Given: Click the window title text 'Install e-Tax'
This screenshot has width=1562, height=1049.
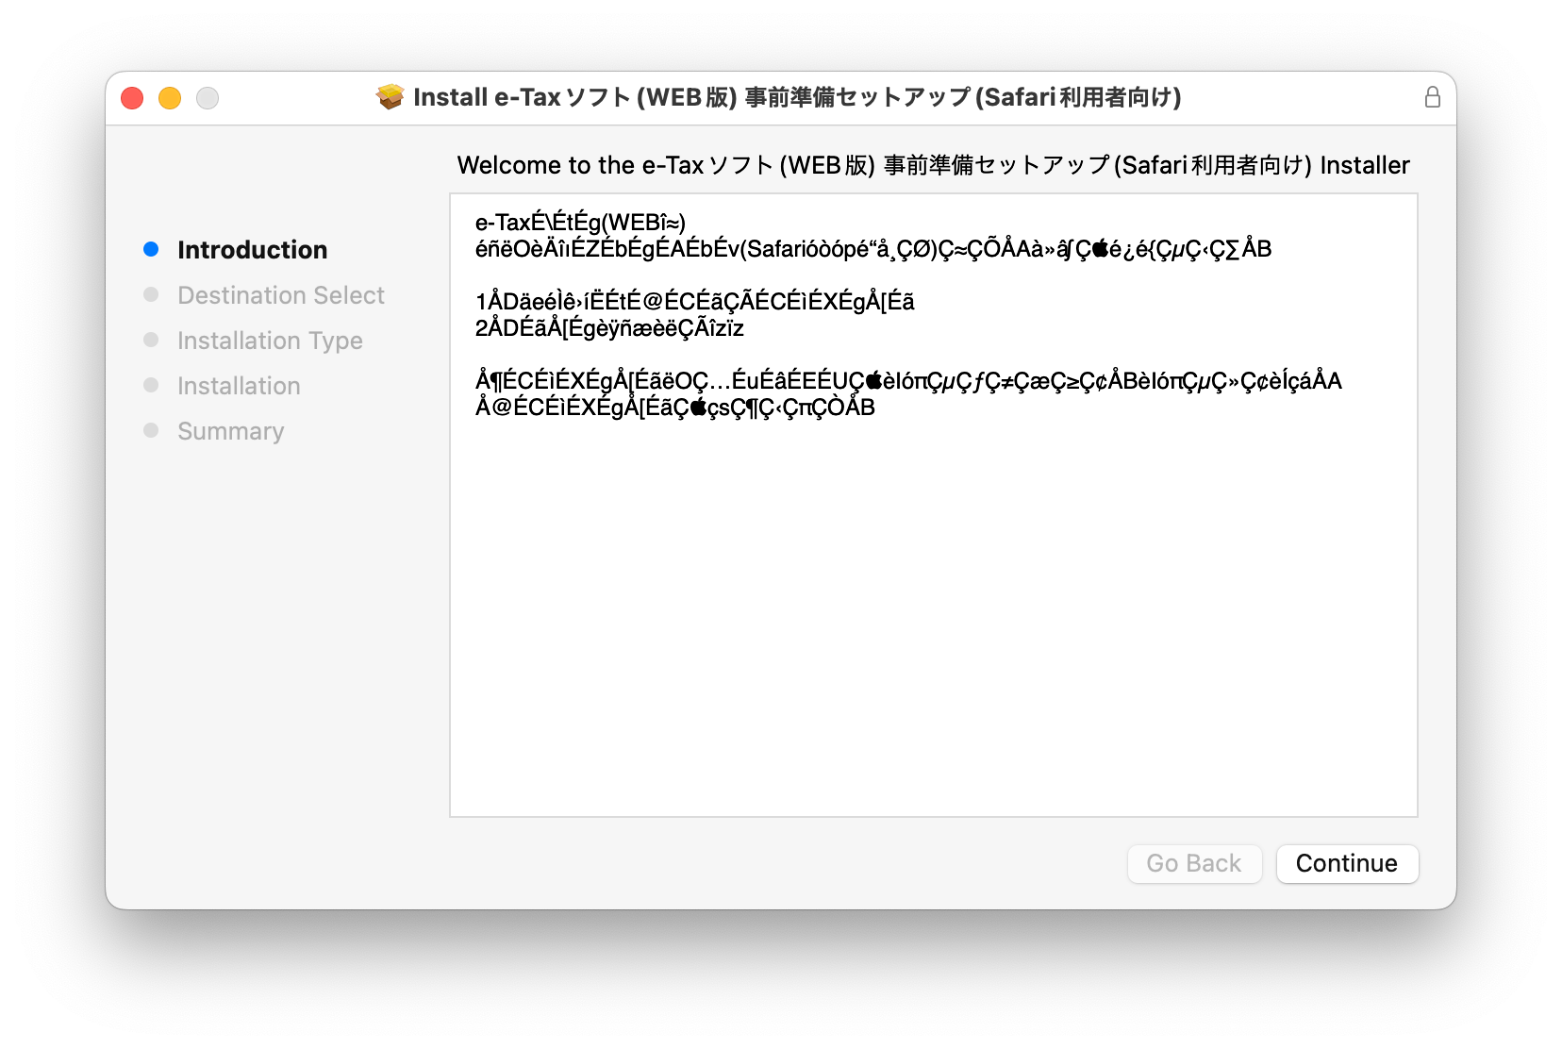Looking at the screenshot, I should [797, 97].
